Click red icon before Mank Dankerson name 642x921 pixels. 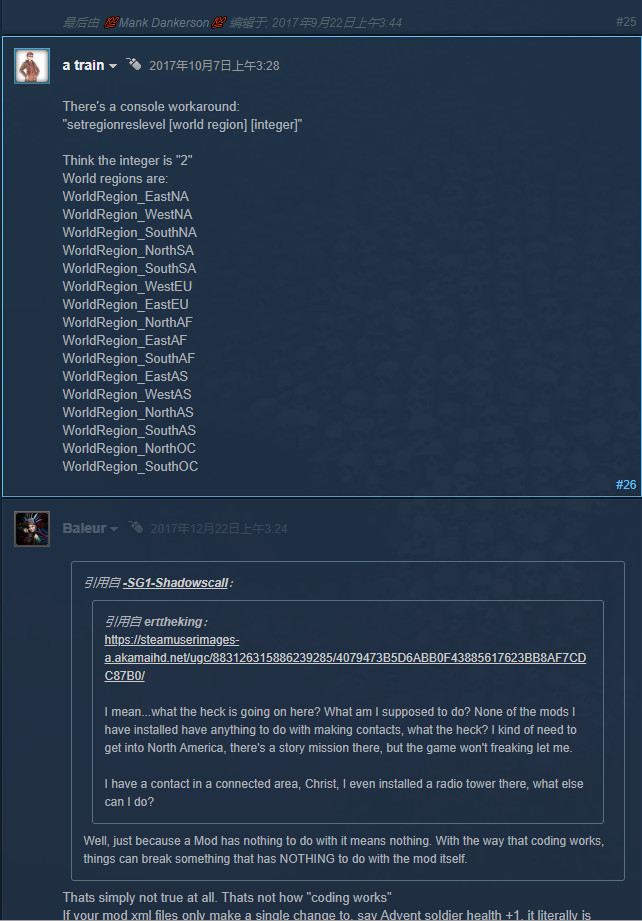[111, 23]
